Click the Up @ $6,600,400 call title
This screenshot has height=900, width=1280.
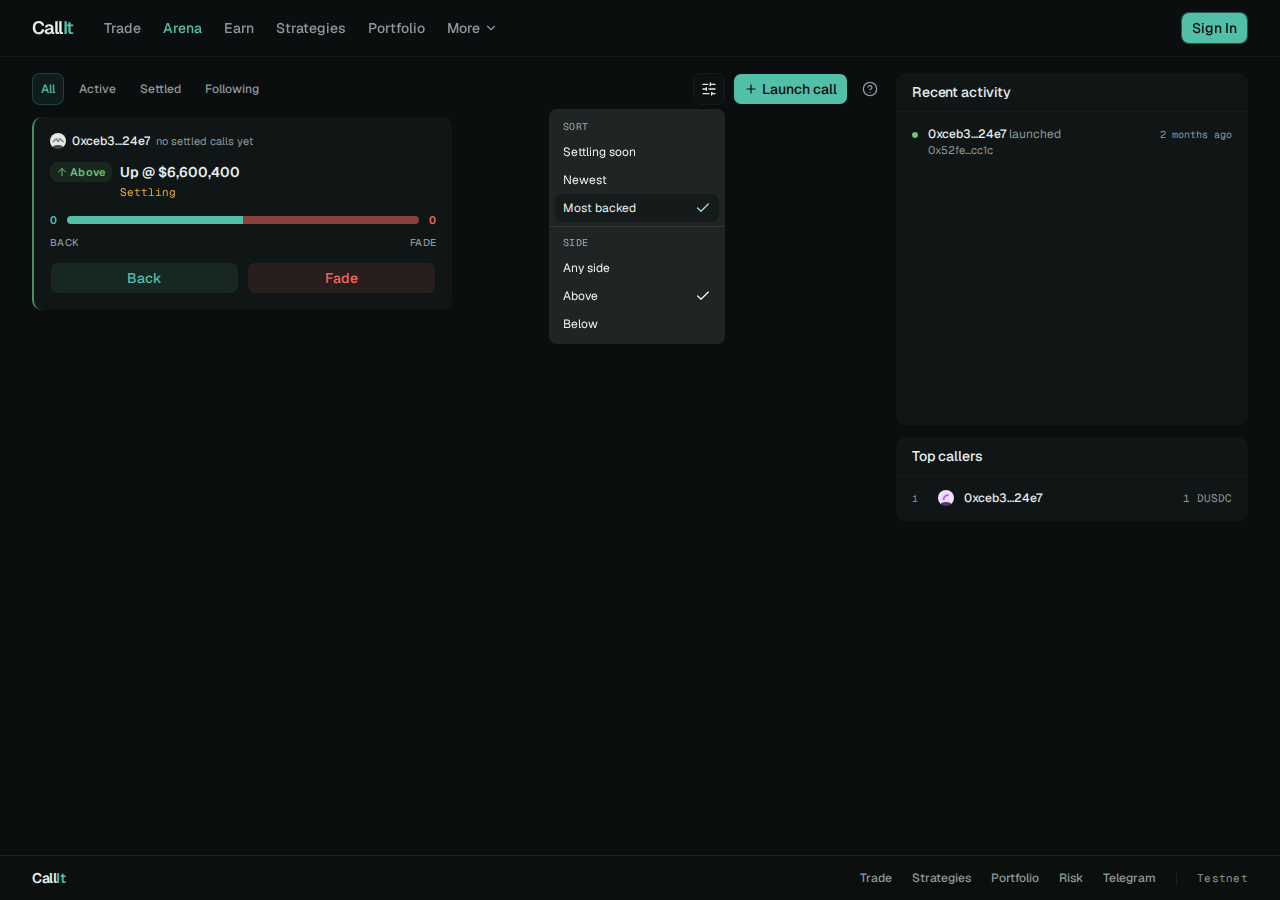pos(180,172)
